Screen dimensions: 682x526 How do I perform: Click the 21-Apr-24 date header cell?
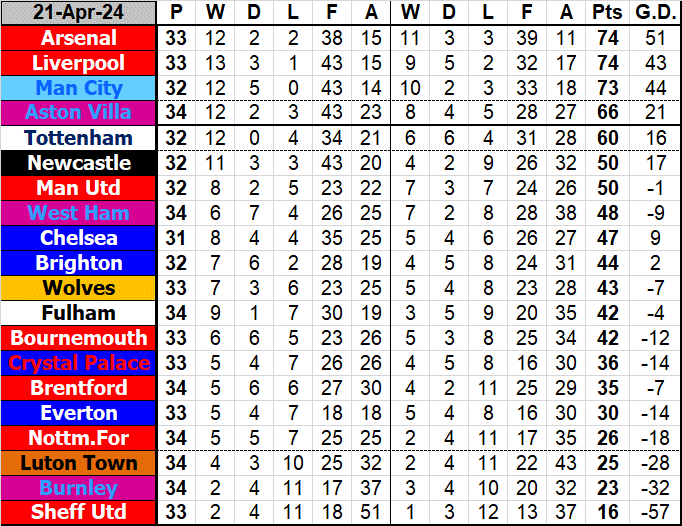pos(78,13)
